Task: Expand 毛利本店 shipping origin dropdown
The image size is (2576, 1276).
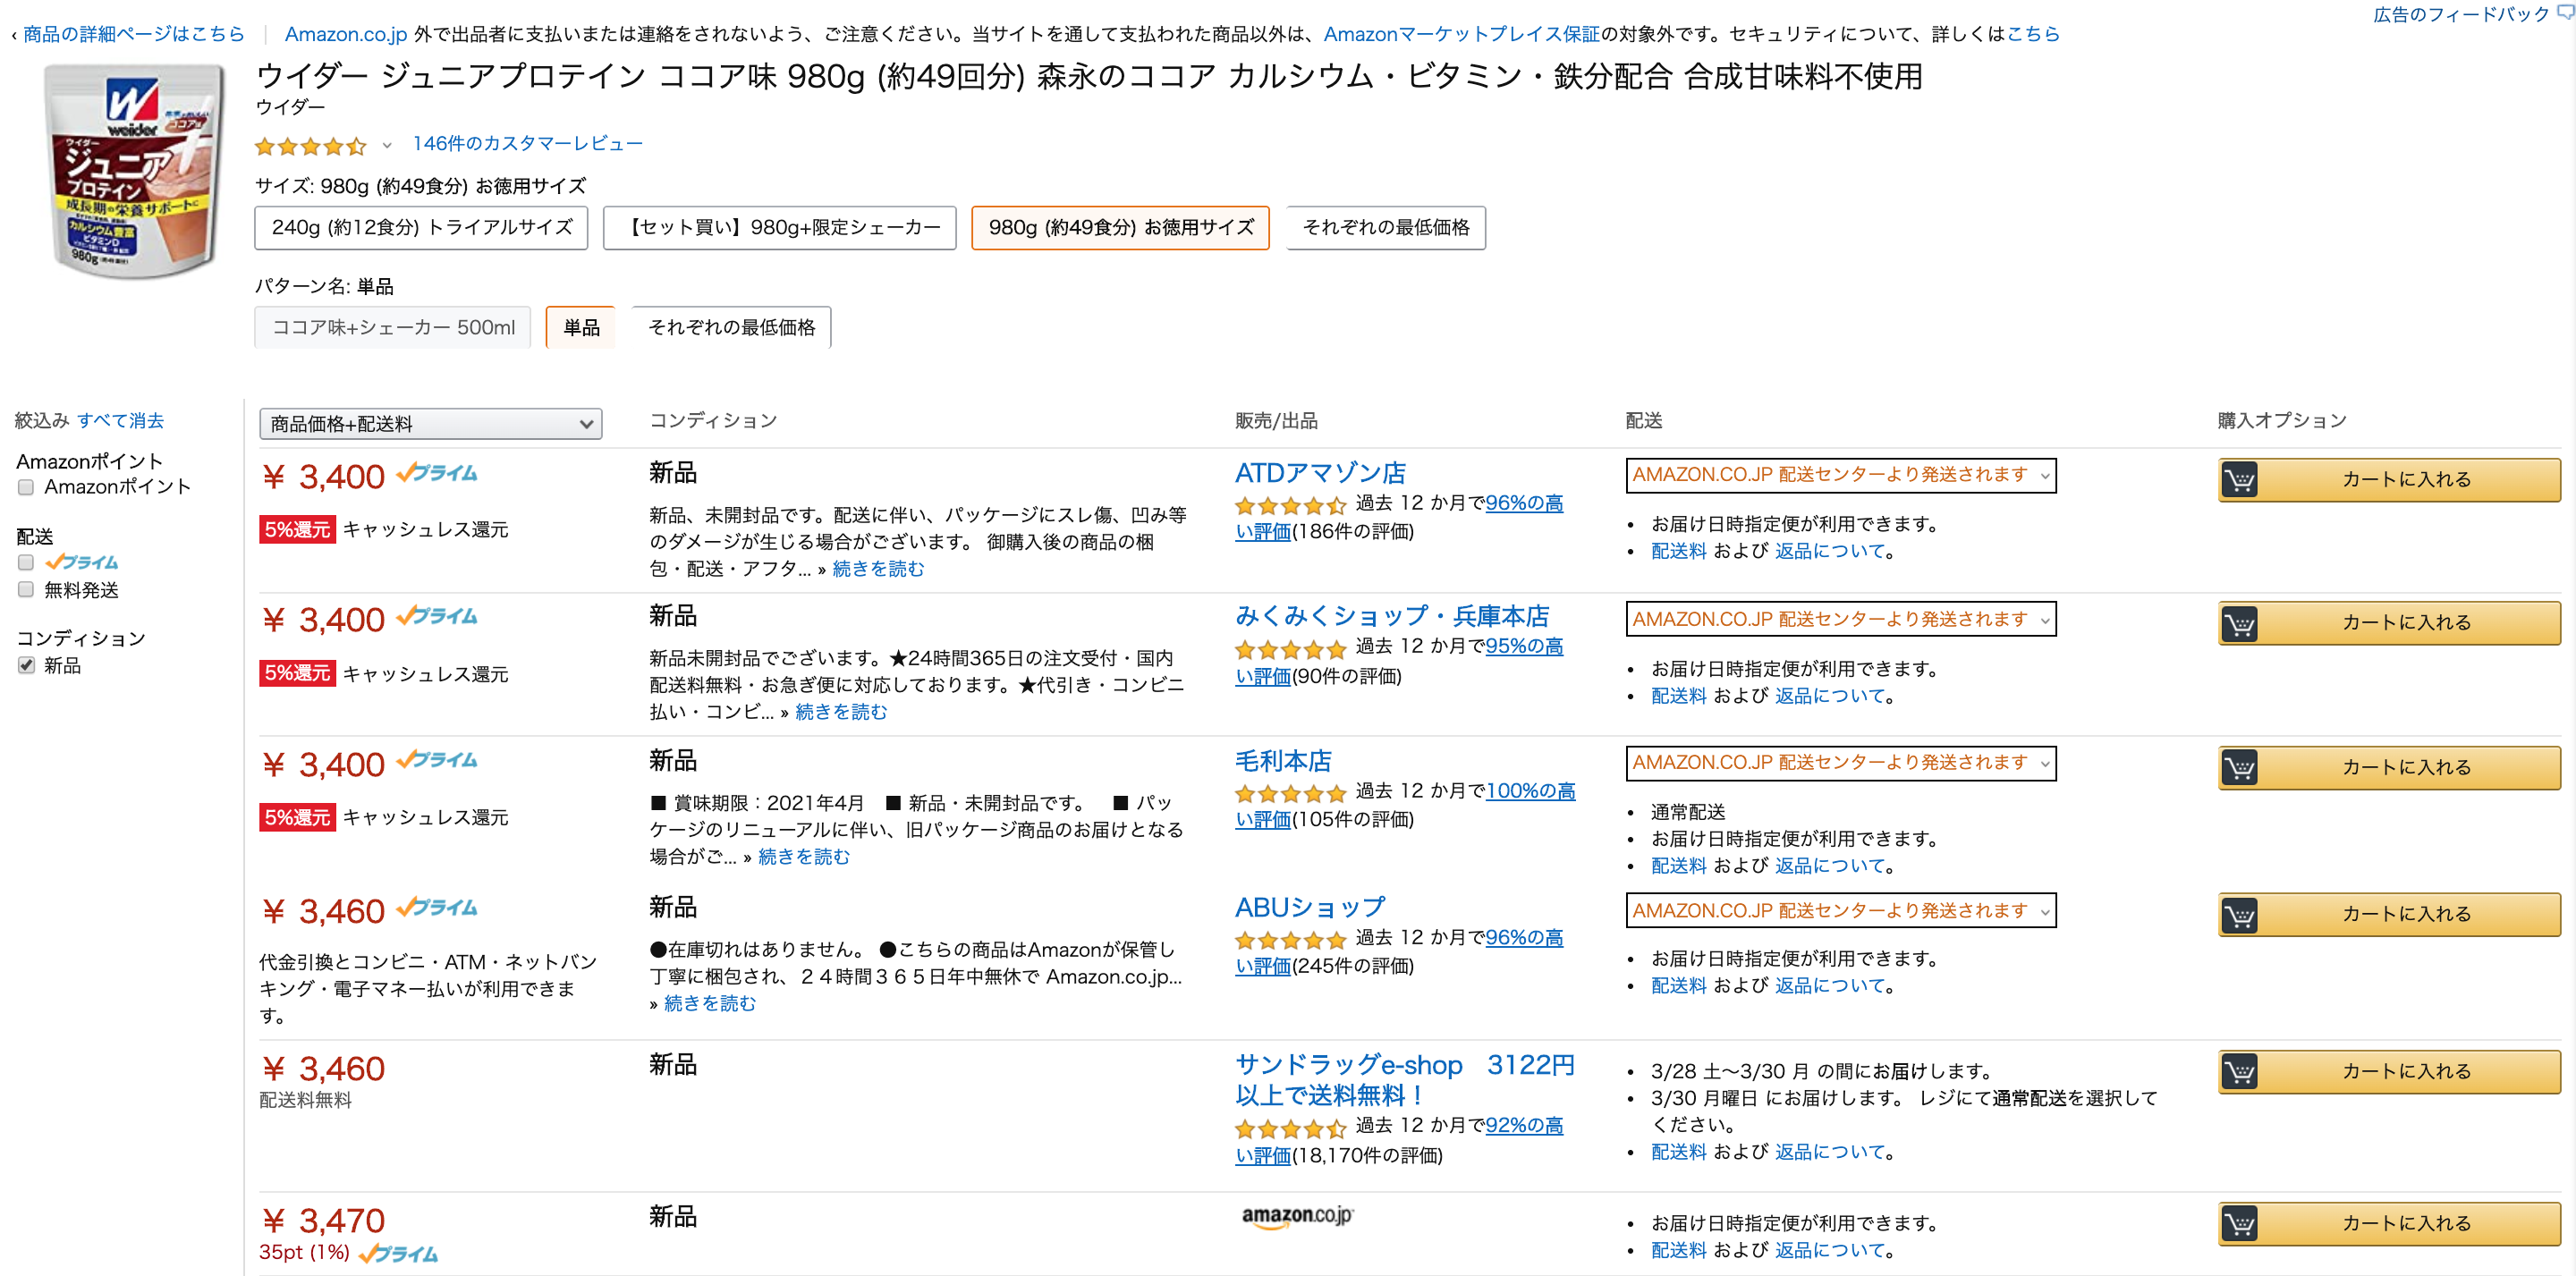Action: point(1841,764)
